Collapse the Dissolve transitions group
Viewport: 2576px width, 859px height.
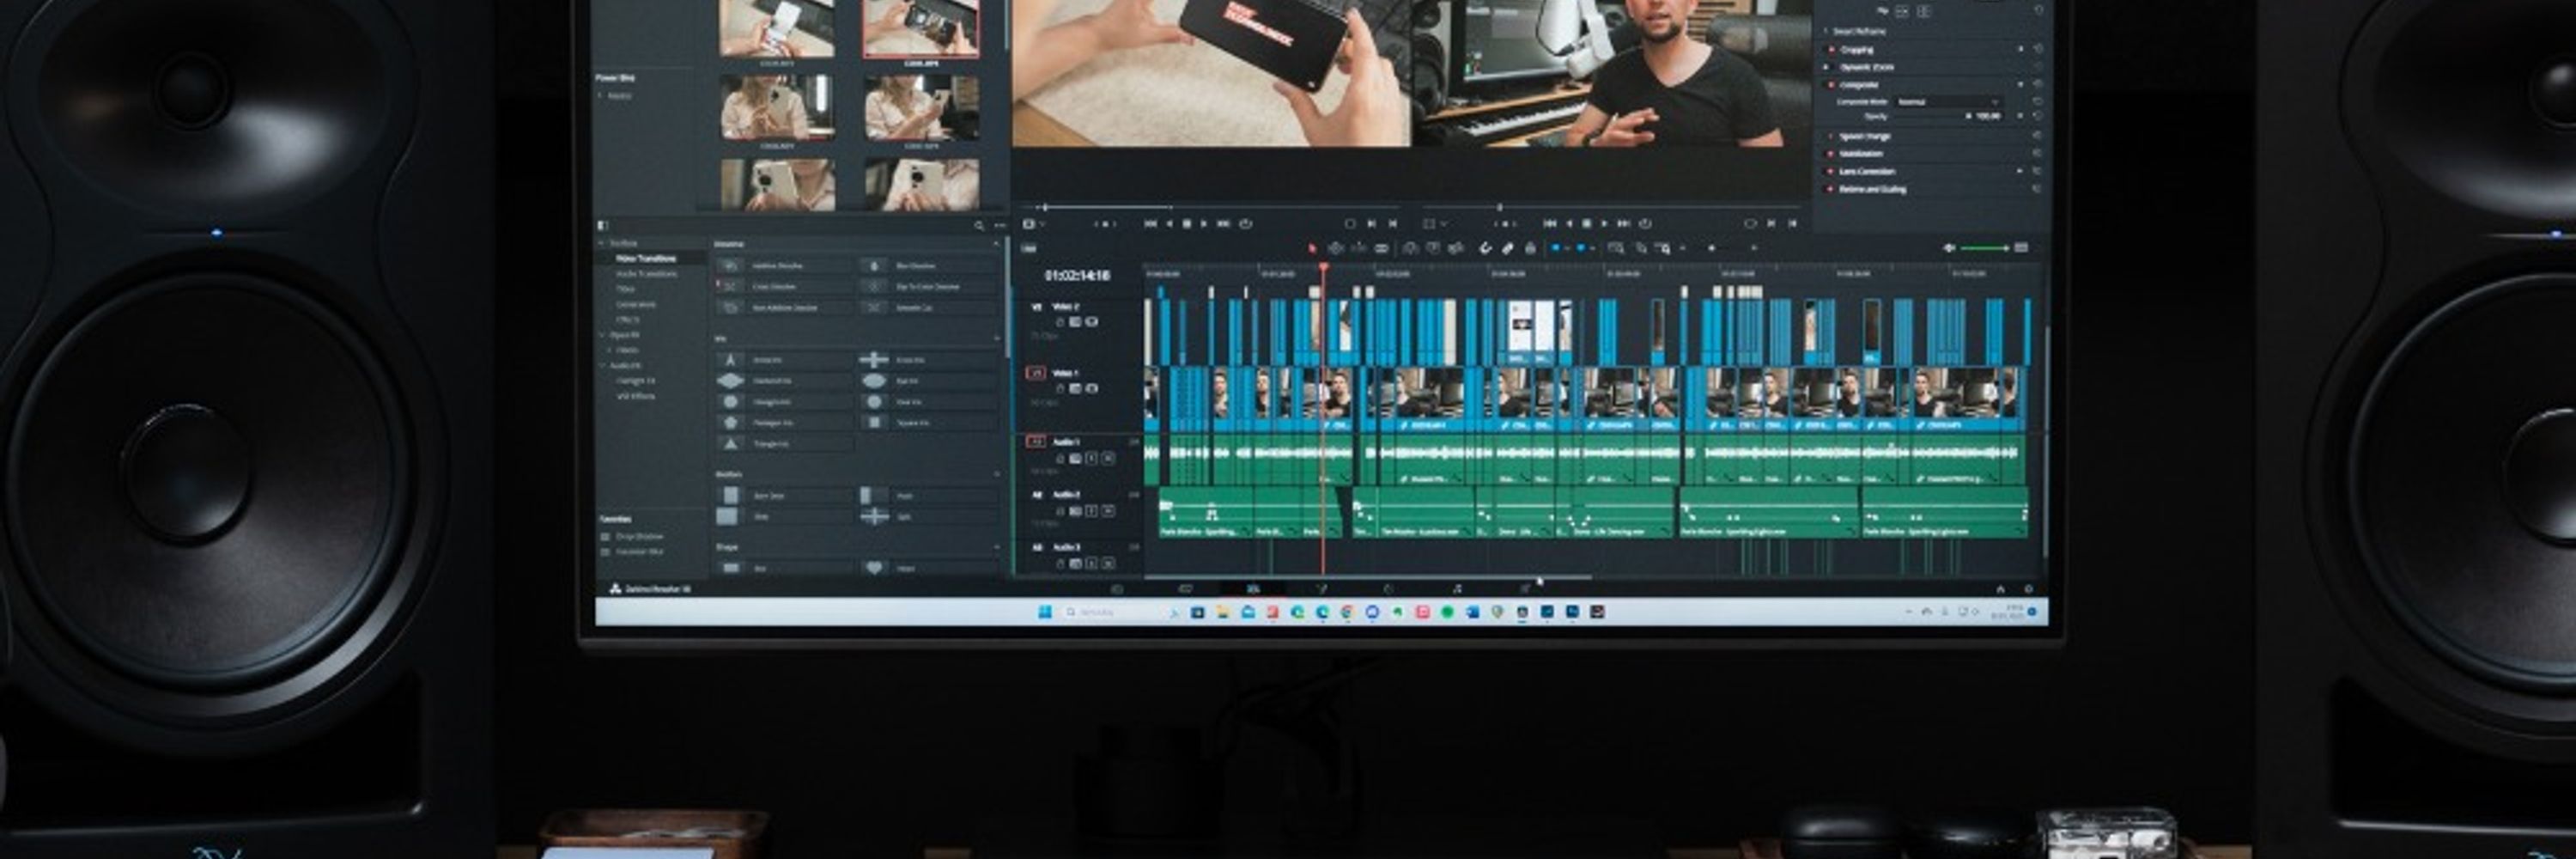[x=996, y=243]
